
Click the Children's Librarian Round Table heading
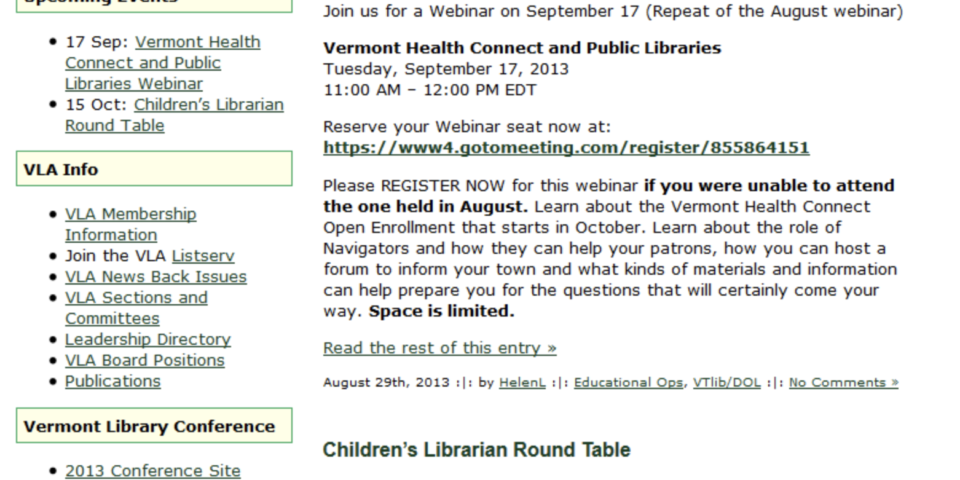pyautogui.click(x=476, y=450)
